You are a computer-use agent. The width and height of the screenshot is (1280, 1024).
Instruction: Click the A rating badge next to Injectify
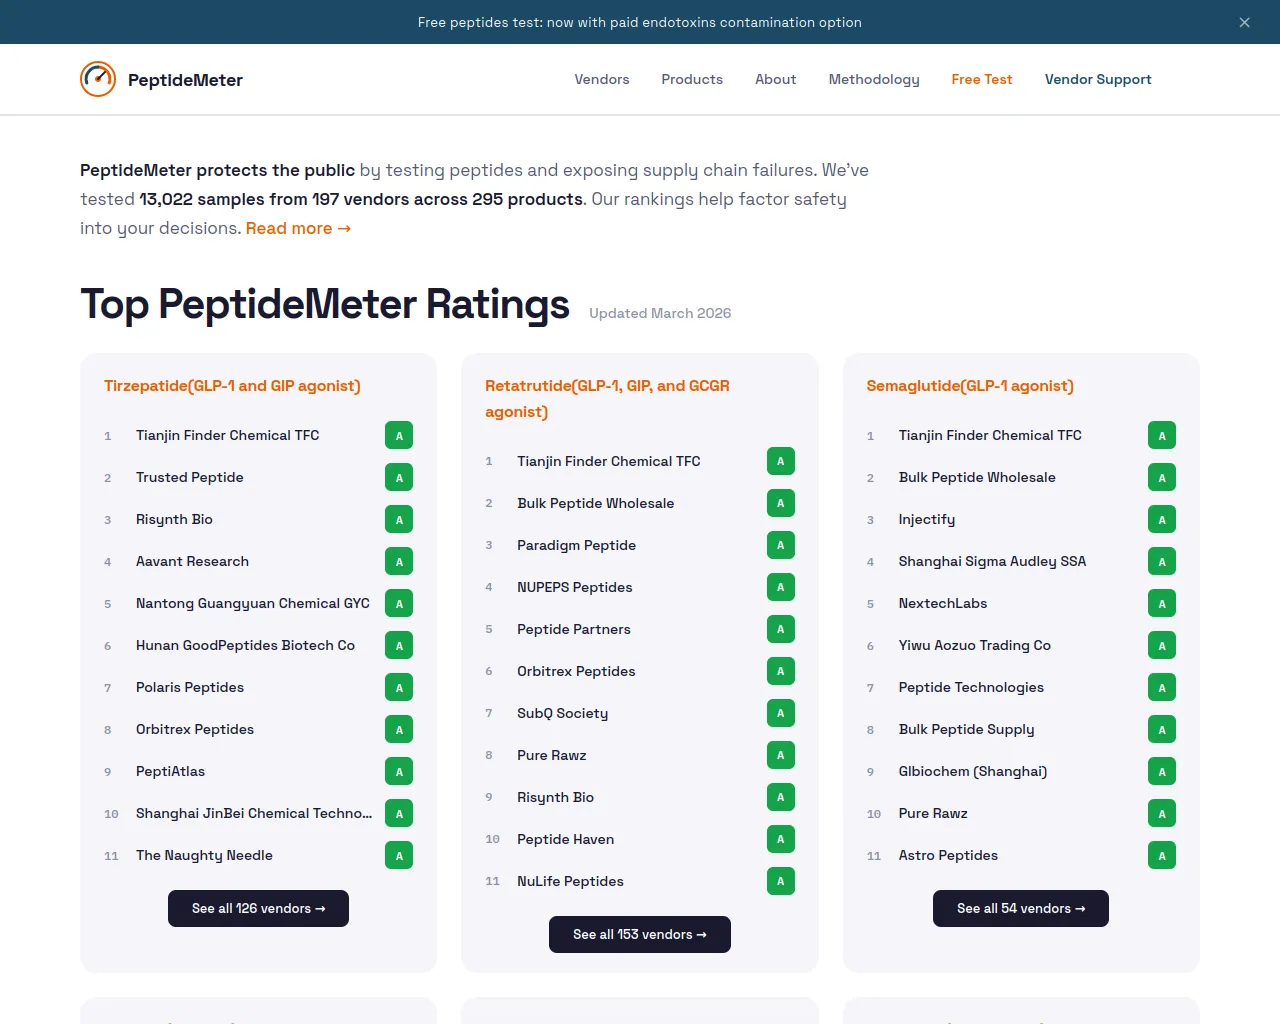point(1162,519)
